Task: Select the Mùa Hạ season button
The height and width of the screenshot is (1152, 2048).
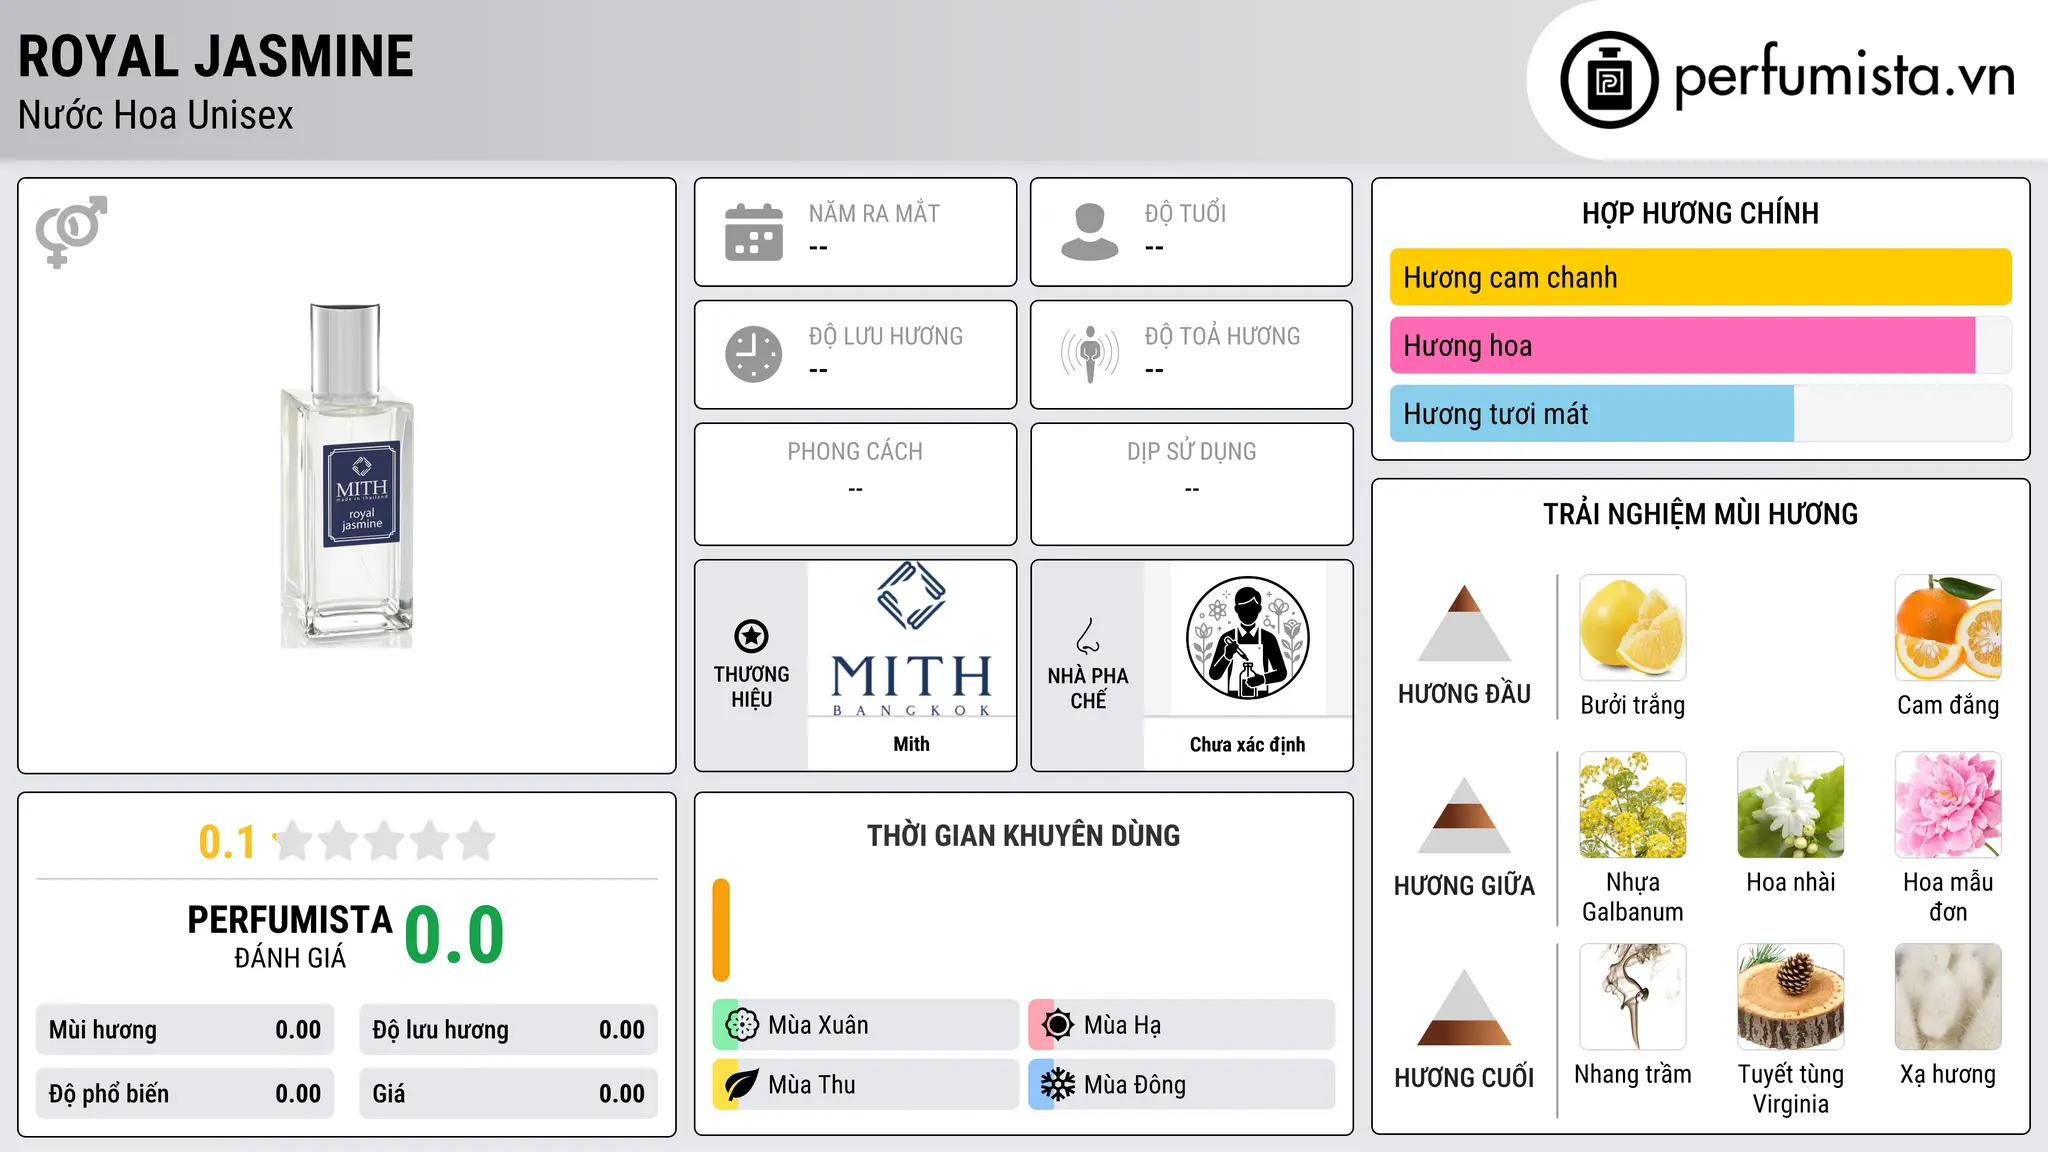Action: coord(1182,1025)
